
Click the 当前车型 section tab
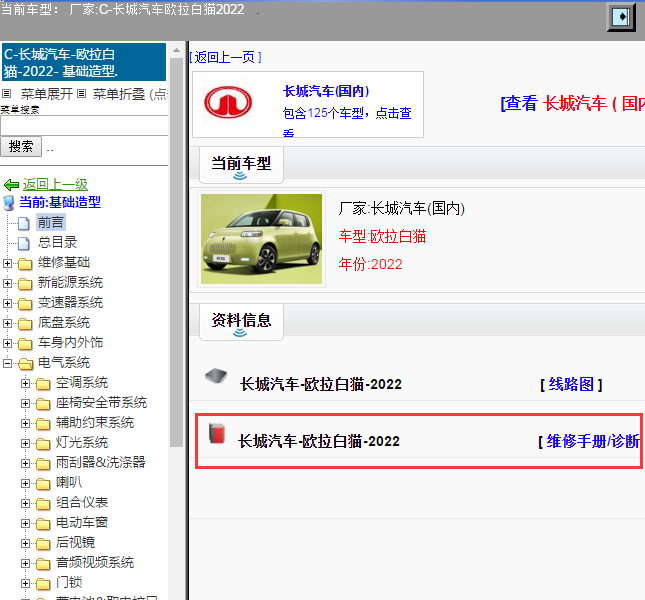tap(241, 165)
